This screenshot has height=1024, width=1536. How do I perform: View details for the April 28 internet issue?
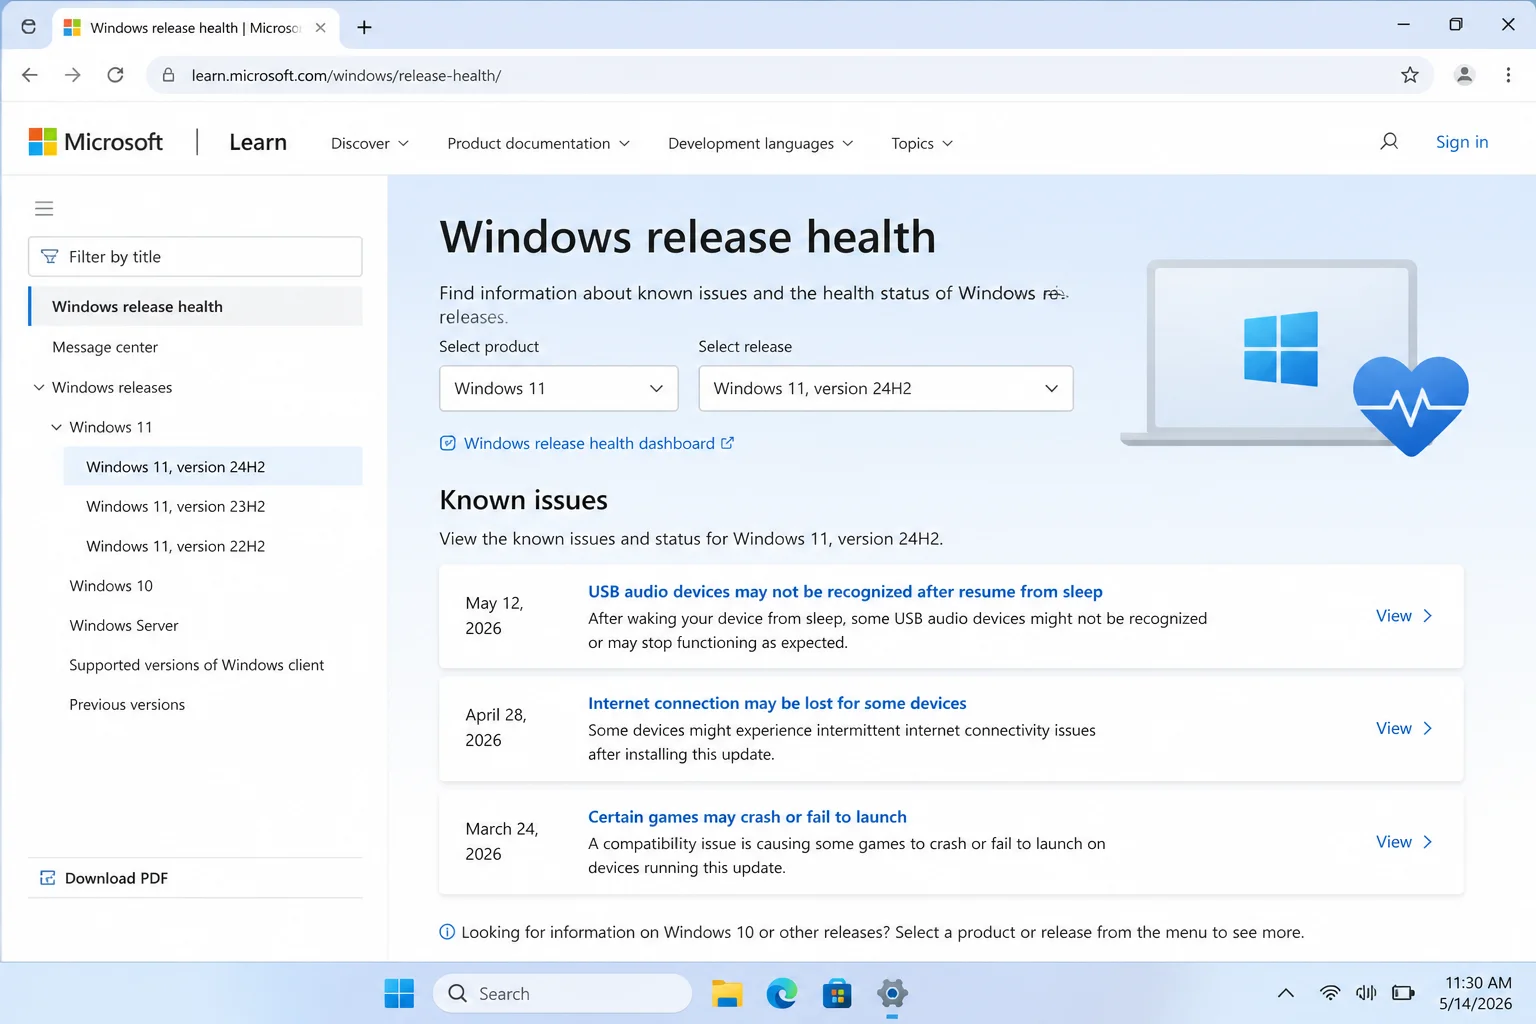(1404, 728)
